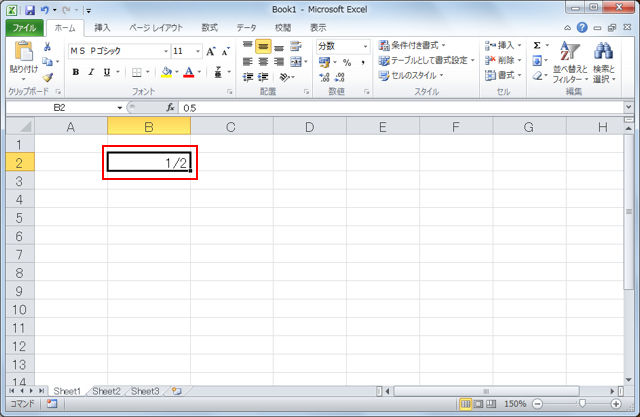Open テーブルとして書式設定 menu

tap(427, 60)
